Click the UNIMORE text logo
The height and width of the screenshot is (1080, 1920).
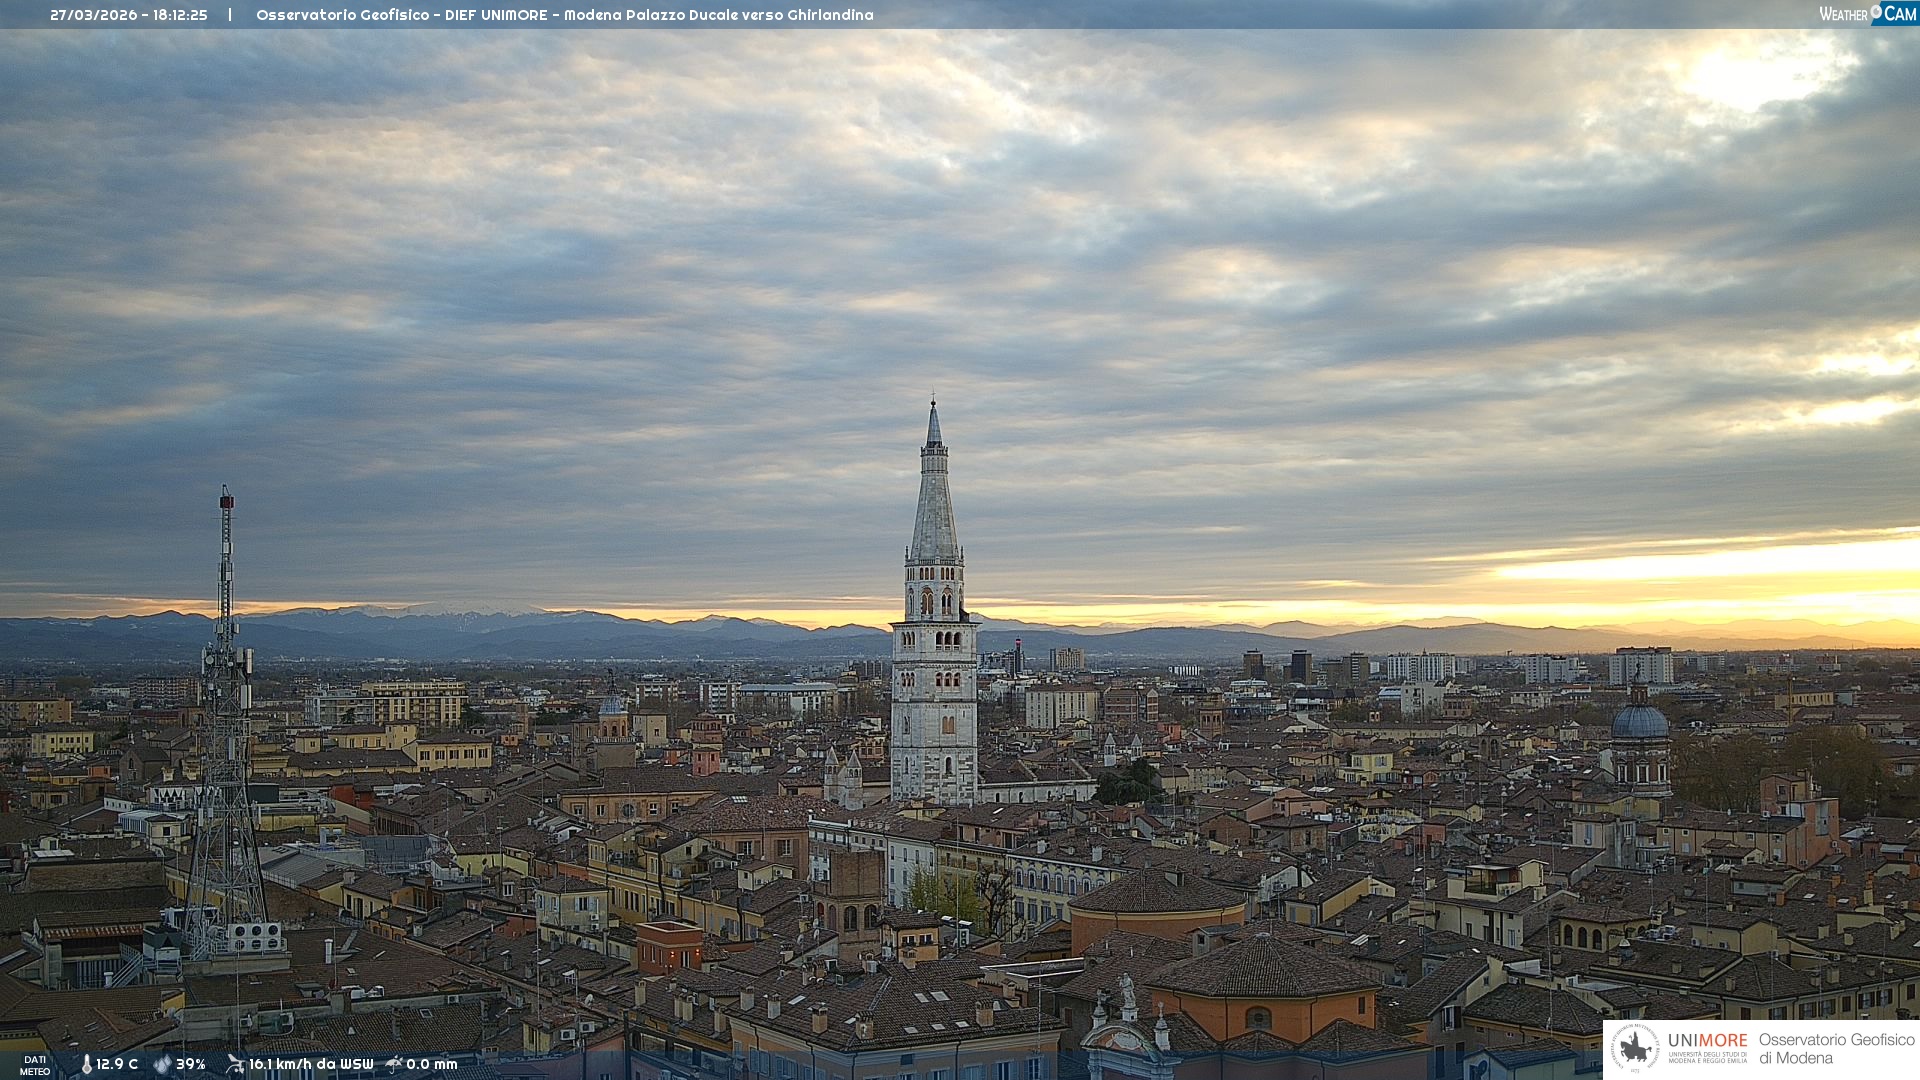click(x=1707, y=1040)
